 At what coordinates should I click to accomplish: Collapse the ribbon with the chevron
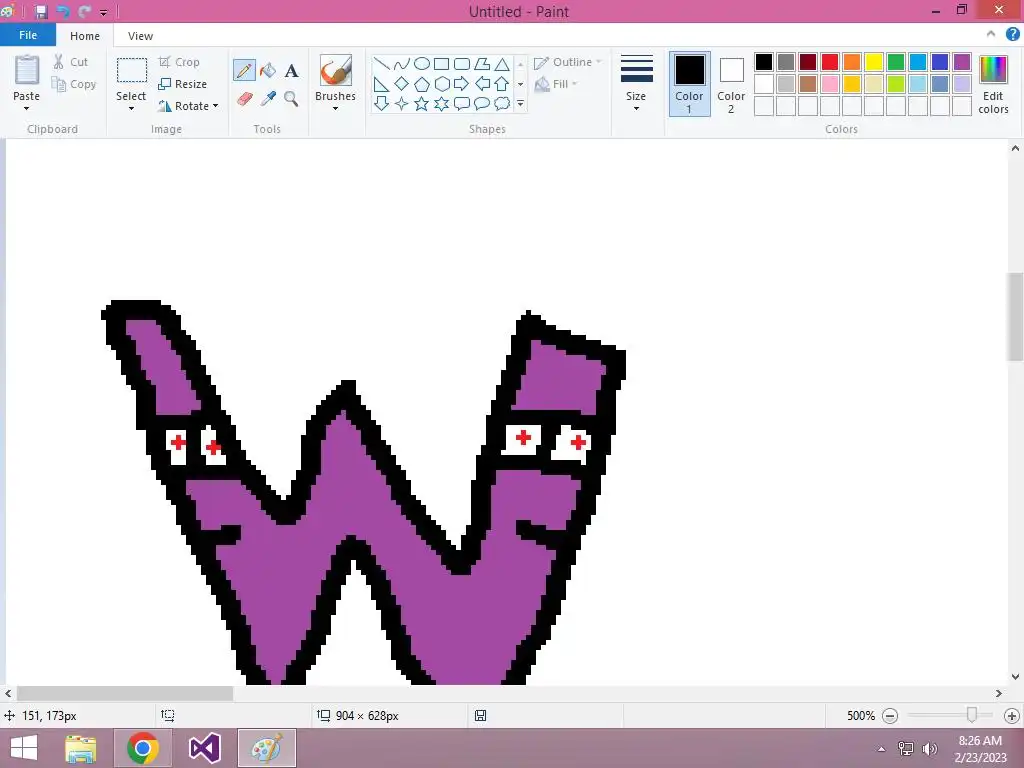click(x=991, y=34)
